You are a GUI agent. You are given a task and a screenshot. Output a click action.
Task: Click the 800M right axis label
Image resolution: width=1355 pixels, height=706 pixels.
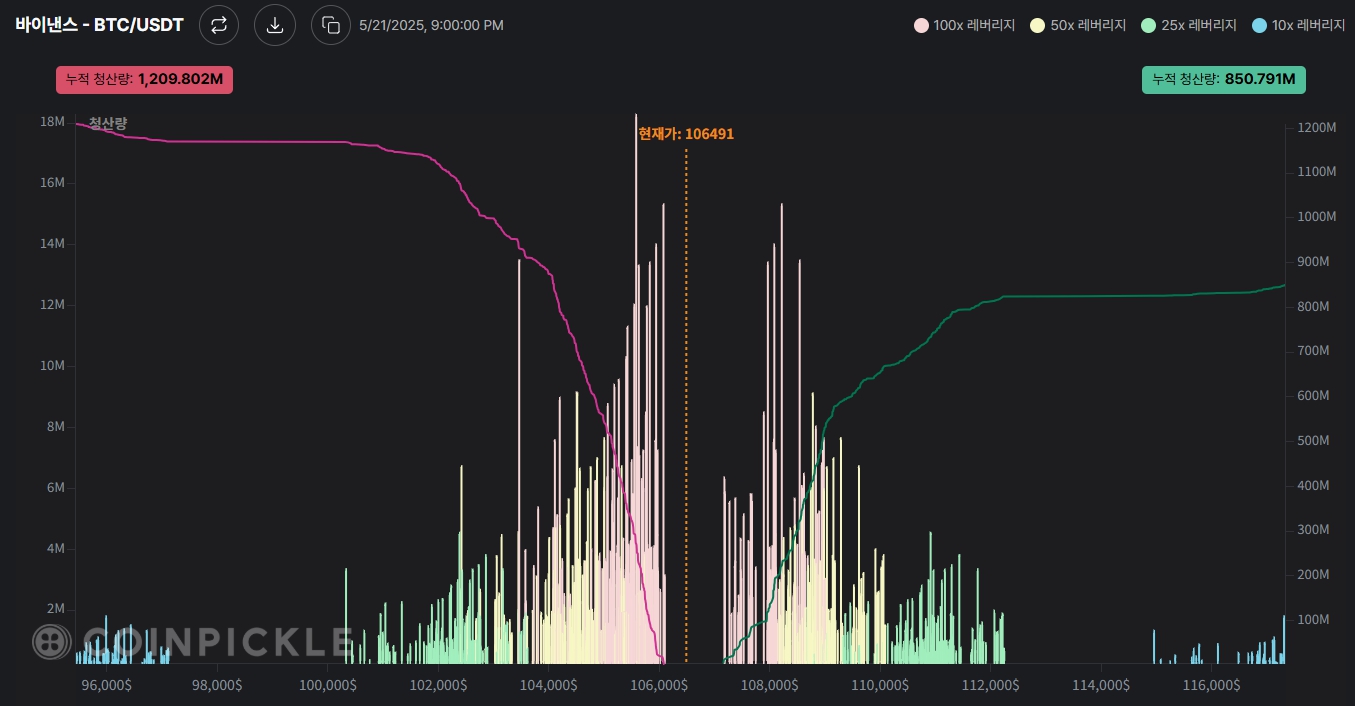coord(1313,307)
